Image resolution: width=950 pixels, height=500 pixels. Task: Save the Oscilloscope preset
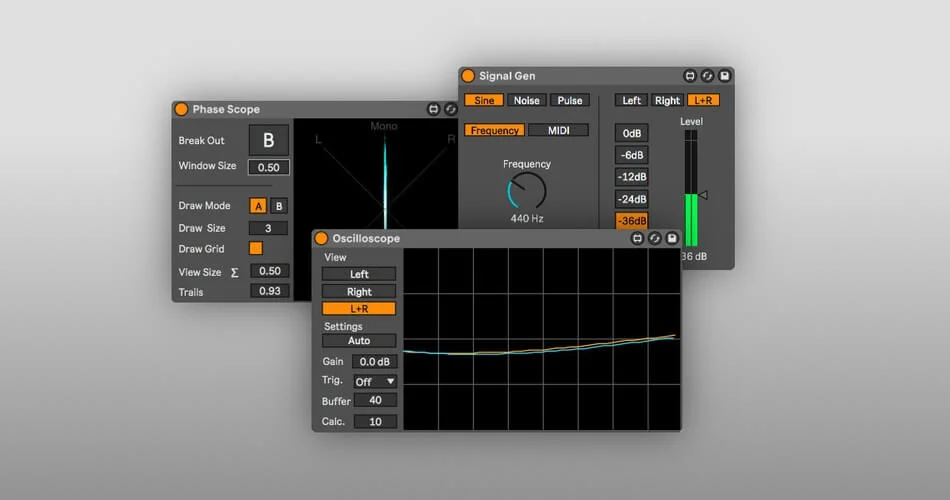pos(672,238)
